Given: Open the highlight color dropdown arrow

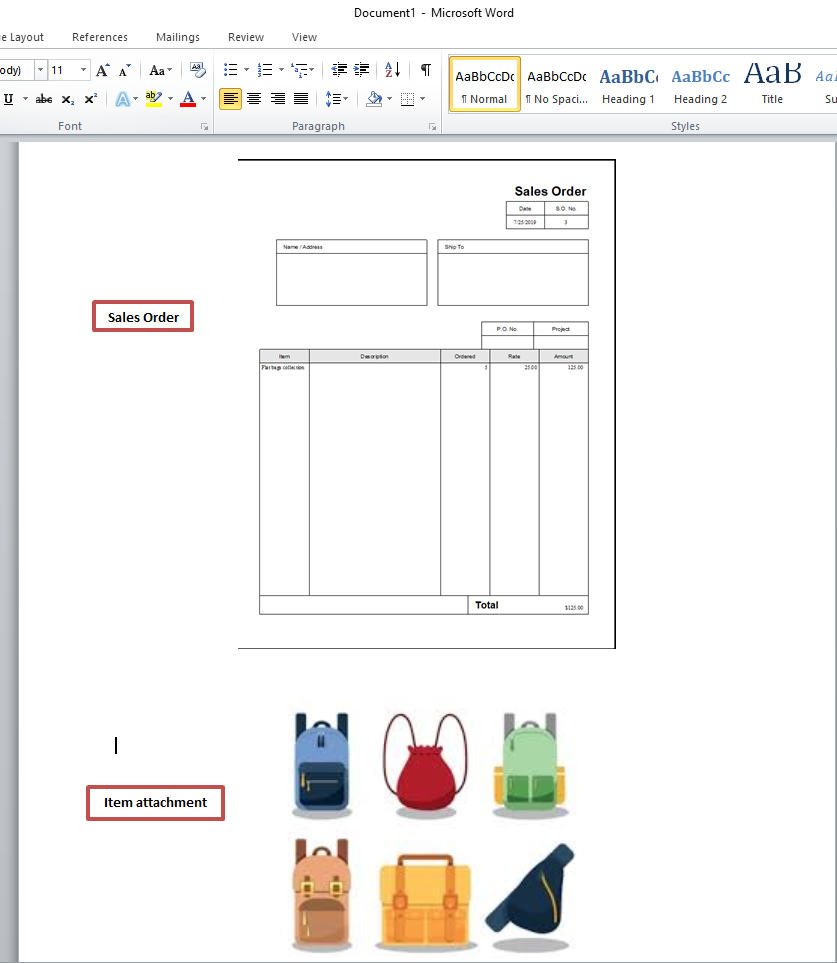Looking at the screenshot, I should point(170,99).
